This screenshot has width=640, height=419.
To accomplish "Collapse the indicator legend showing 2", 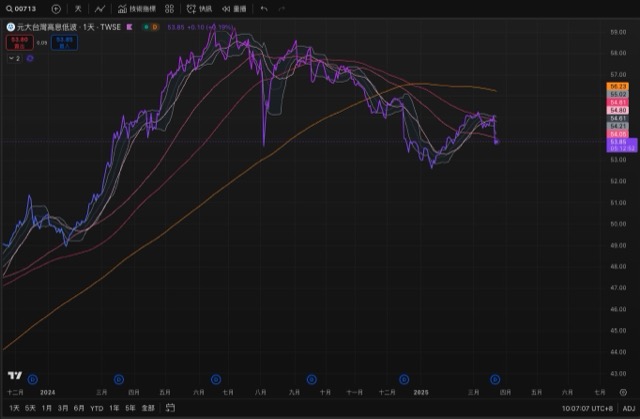I will click(x=15, y=58).
